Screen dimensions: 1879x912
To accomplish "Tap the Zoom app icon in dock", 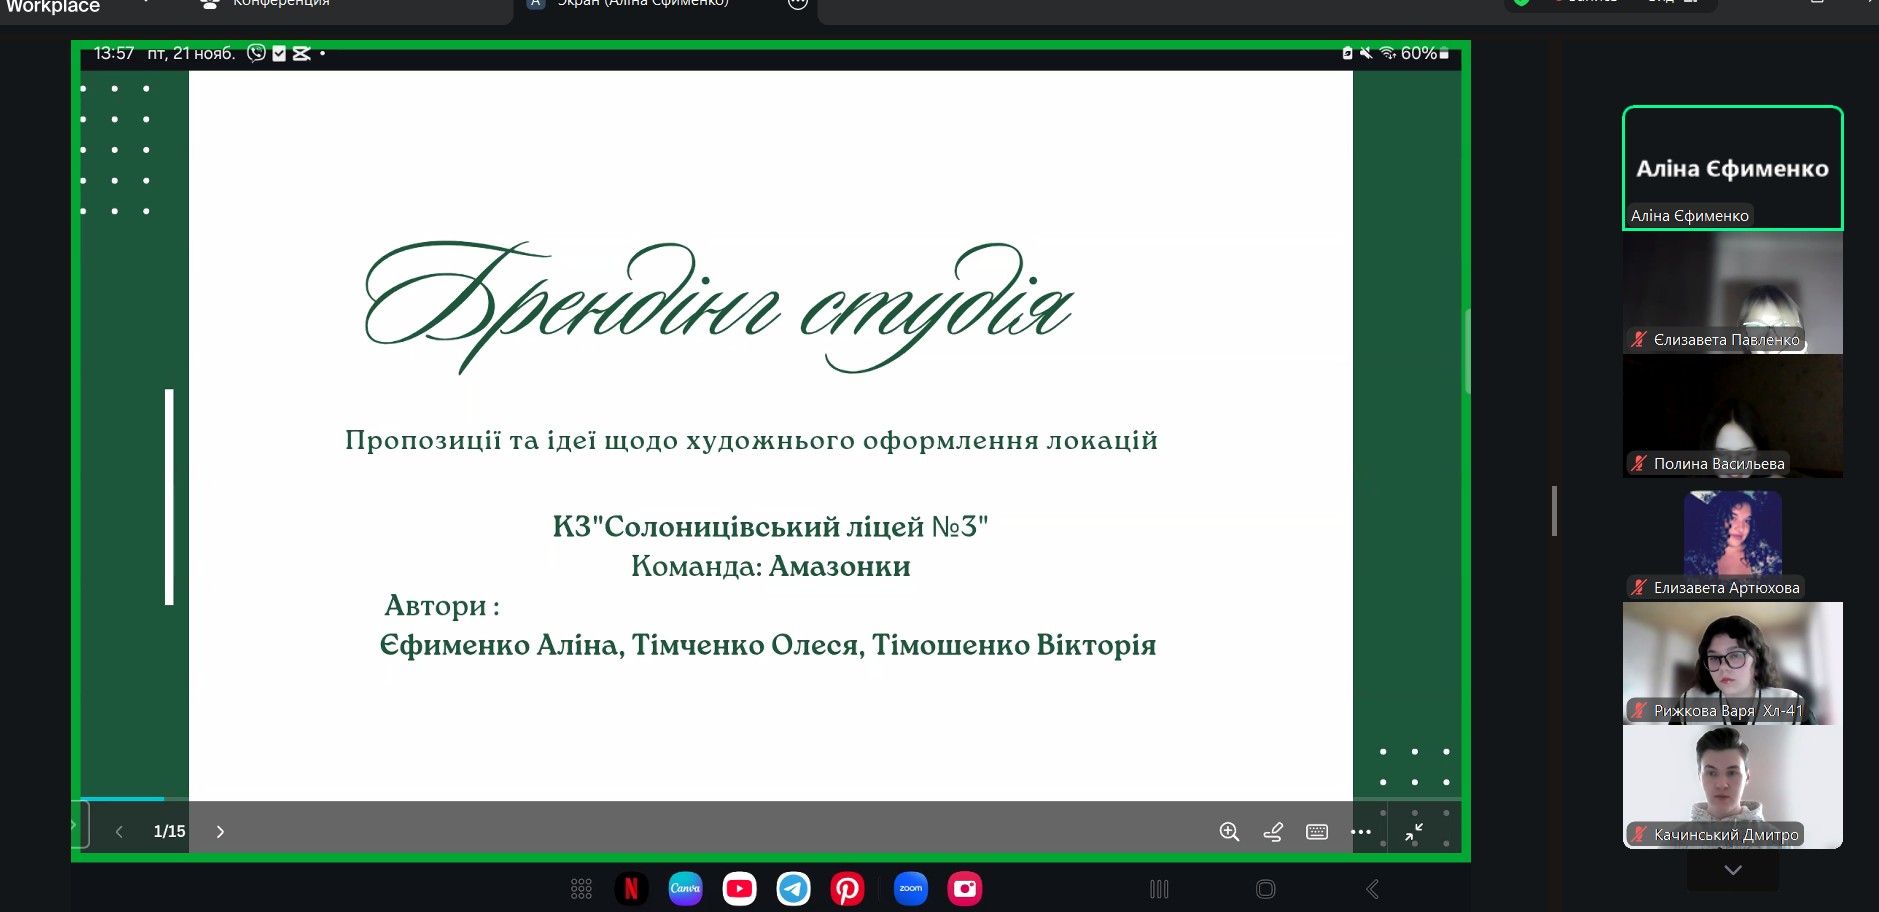I will pyautogui.click(x=910, y=888).
